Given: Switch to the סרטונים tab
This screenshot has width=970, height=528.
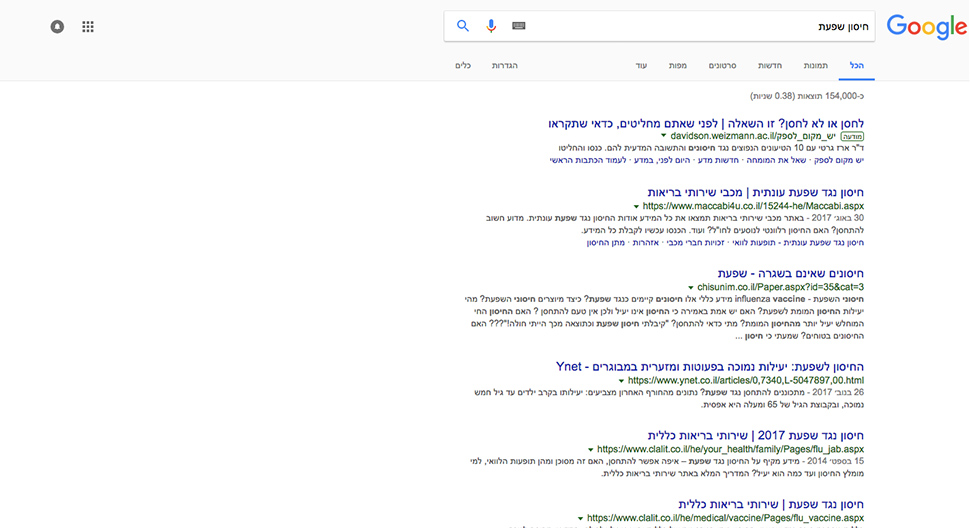Looking at the screenshot, I should [x=723, y=66].
